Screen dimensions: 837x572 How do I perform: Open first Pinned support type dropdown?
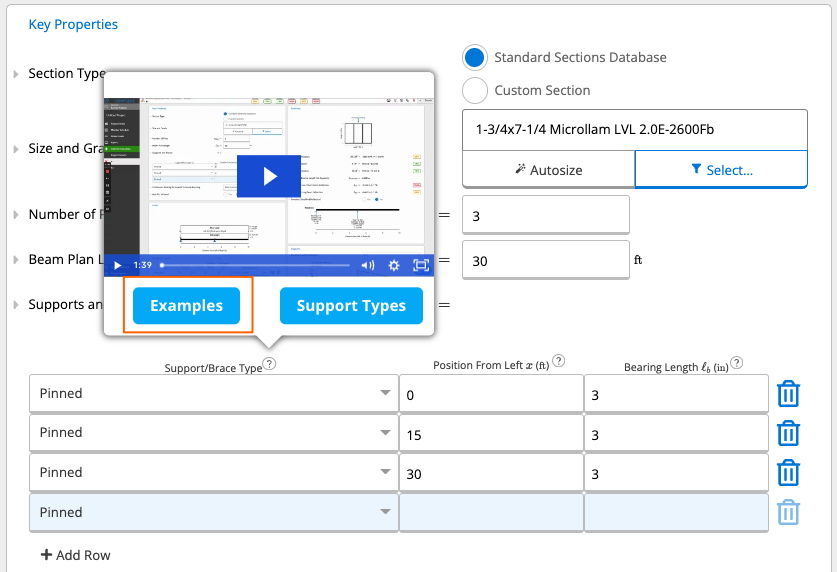pos(214,393)
